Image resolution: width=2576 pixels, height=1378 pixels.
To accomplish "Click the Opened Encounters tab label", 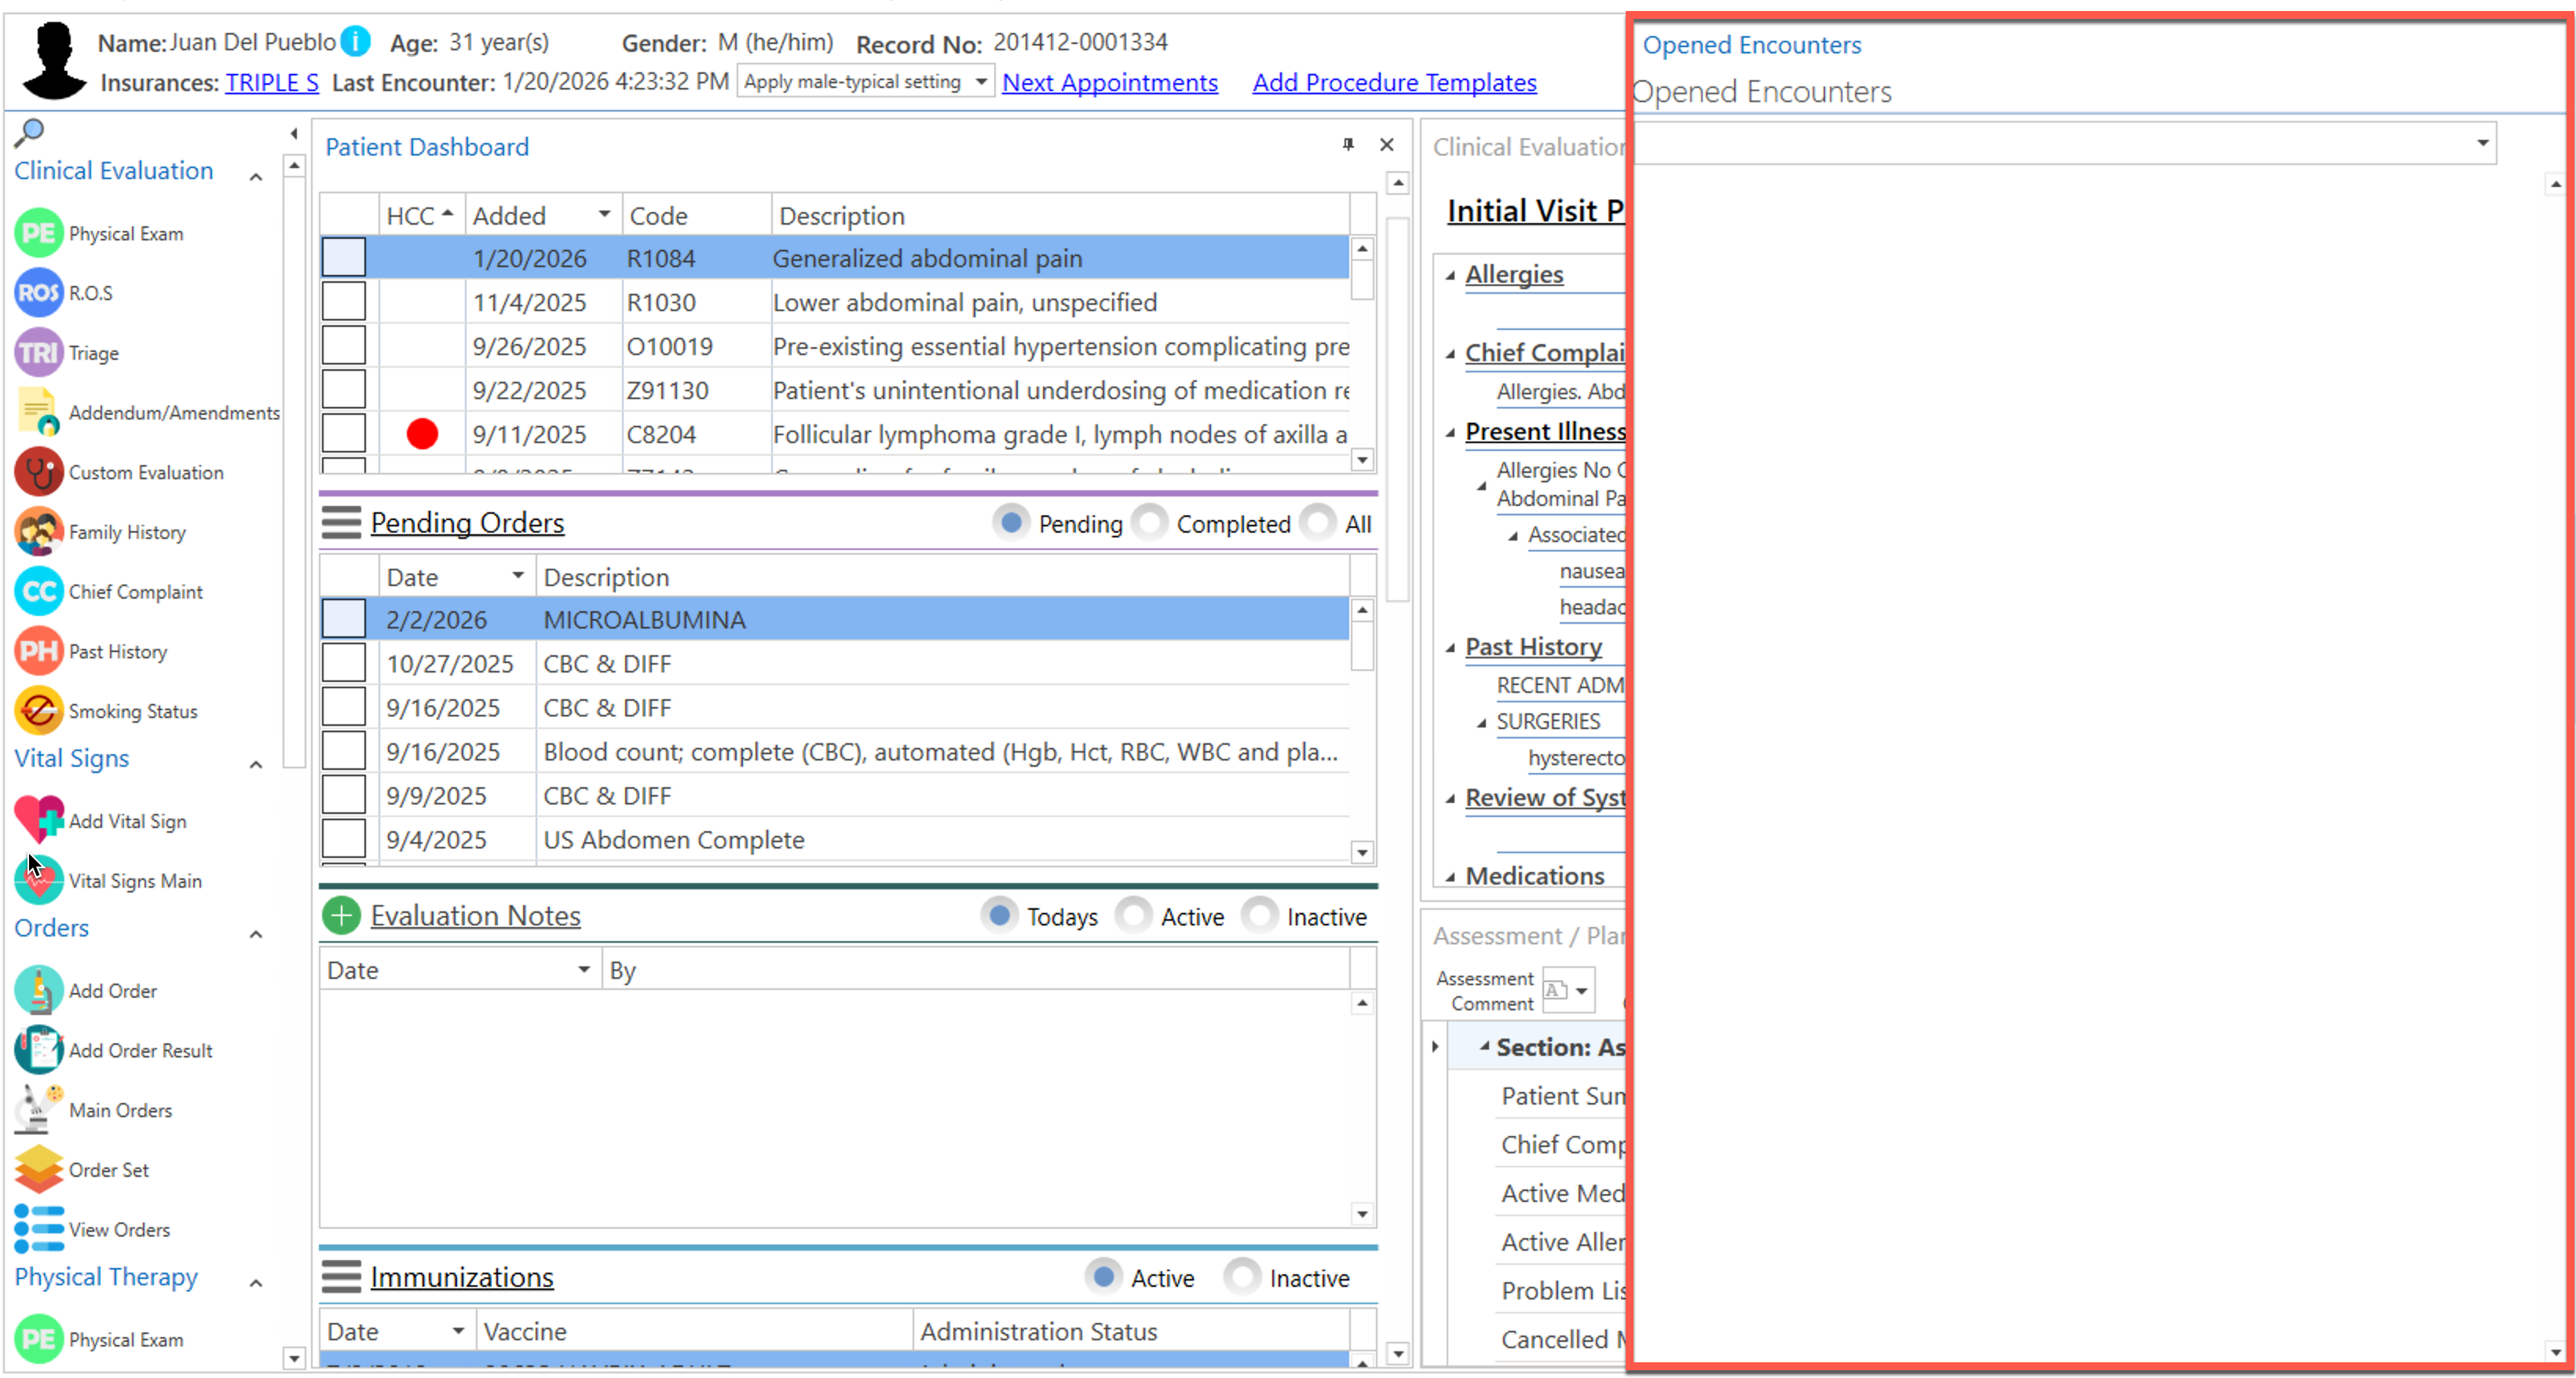I will [1751, 45].
